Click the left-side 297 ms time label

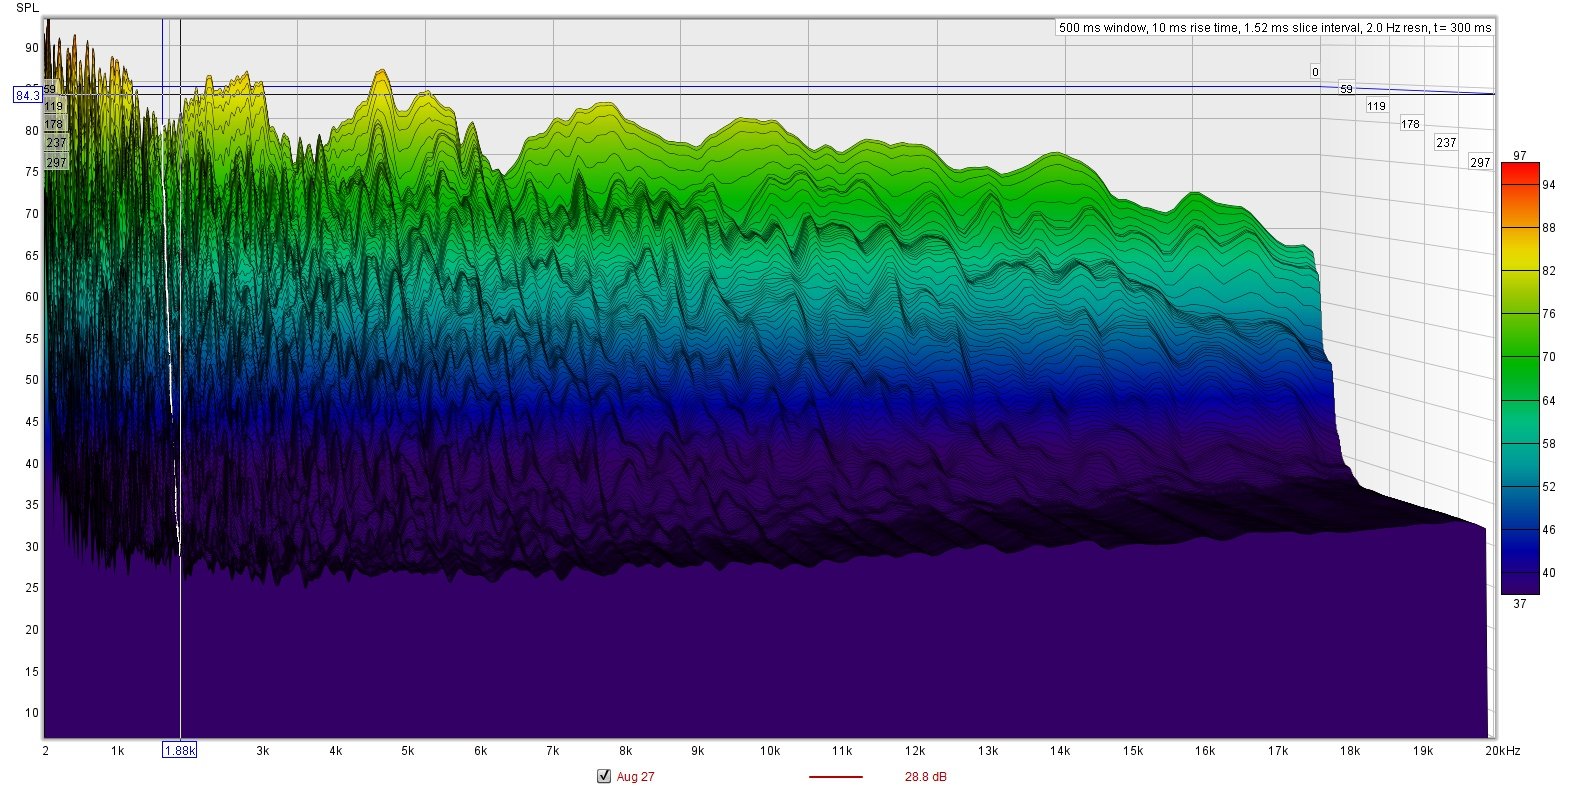(56, 162)
